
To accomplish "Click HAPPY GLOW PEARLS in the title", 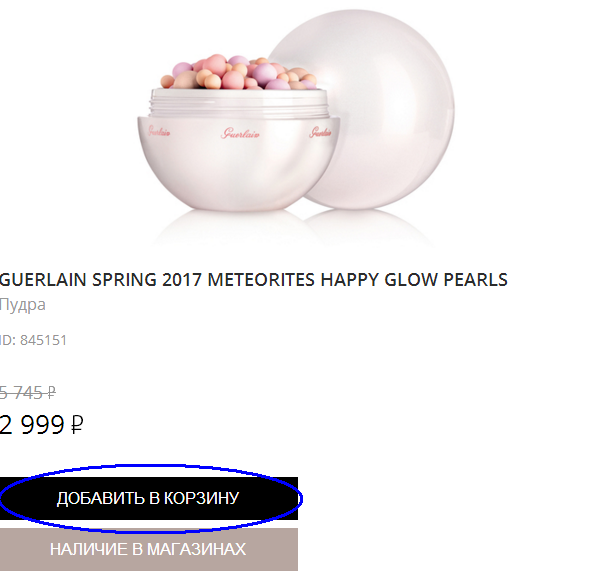I will pyautogui.click(x=414, y=280).
